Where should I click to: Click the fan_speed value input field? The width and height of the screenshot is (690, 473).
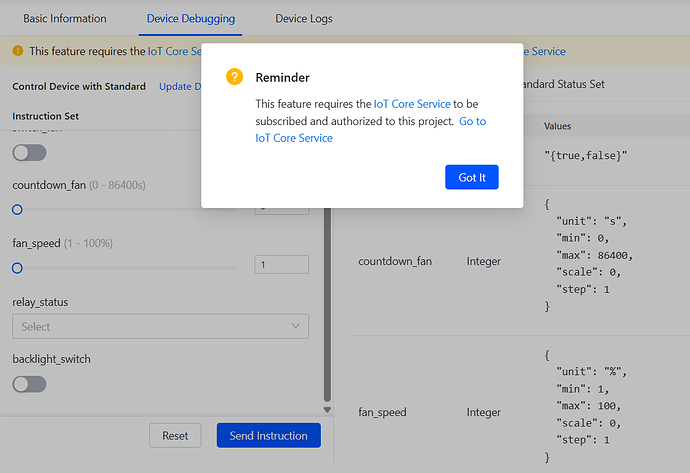282,264
